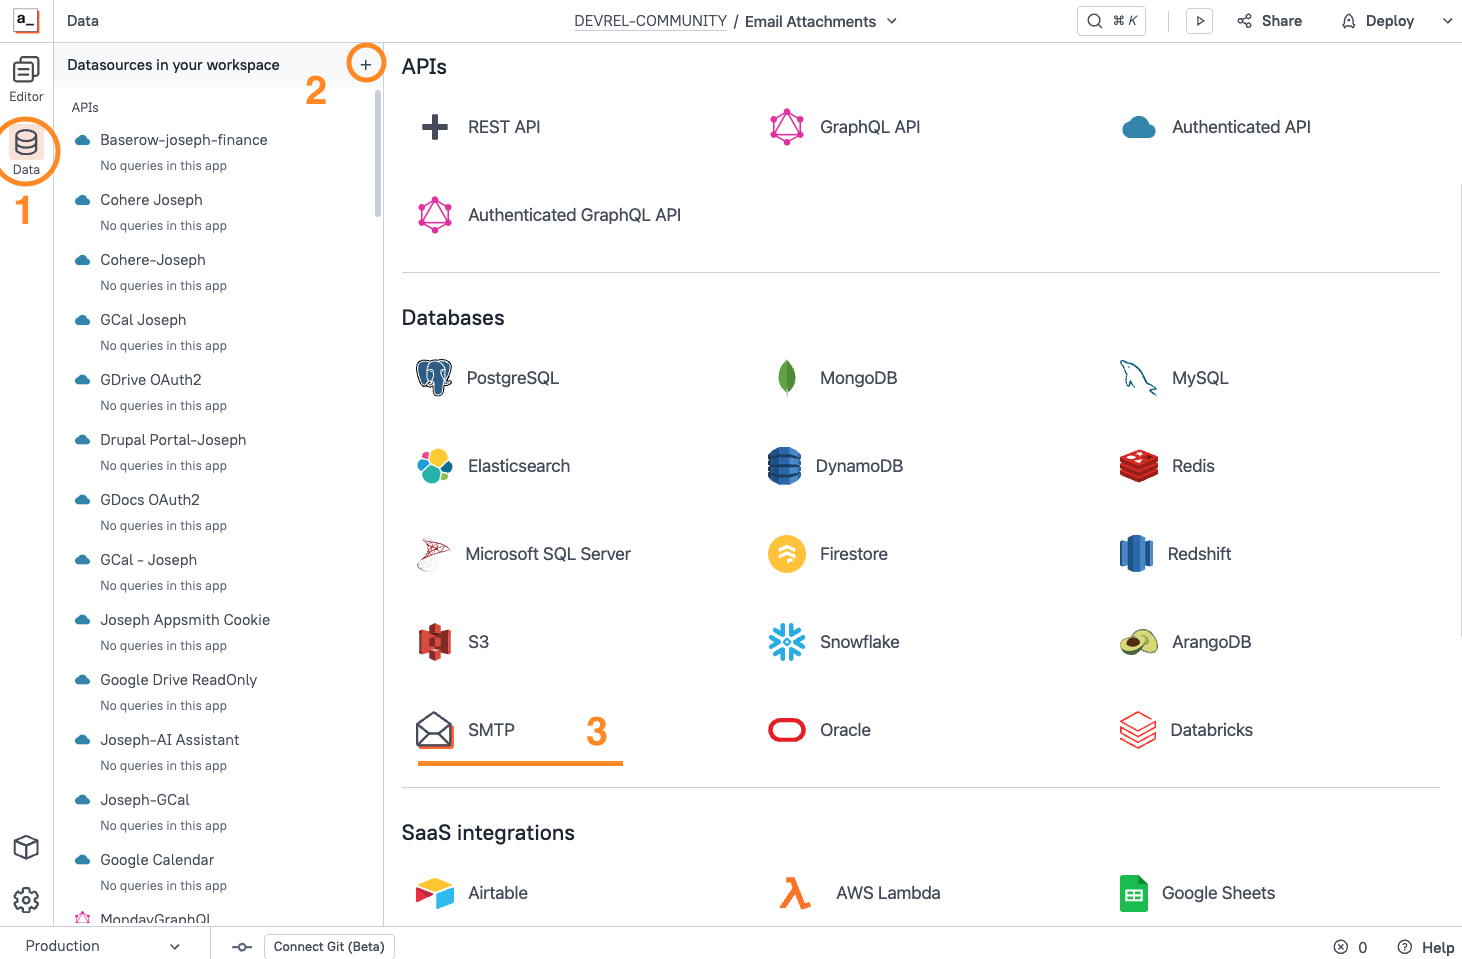This screenshot has height=959, width=1462.
Task: Click the Connect Git (Beta) button
Action: click(329, 946)
